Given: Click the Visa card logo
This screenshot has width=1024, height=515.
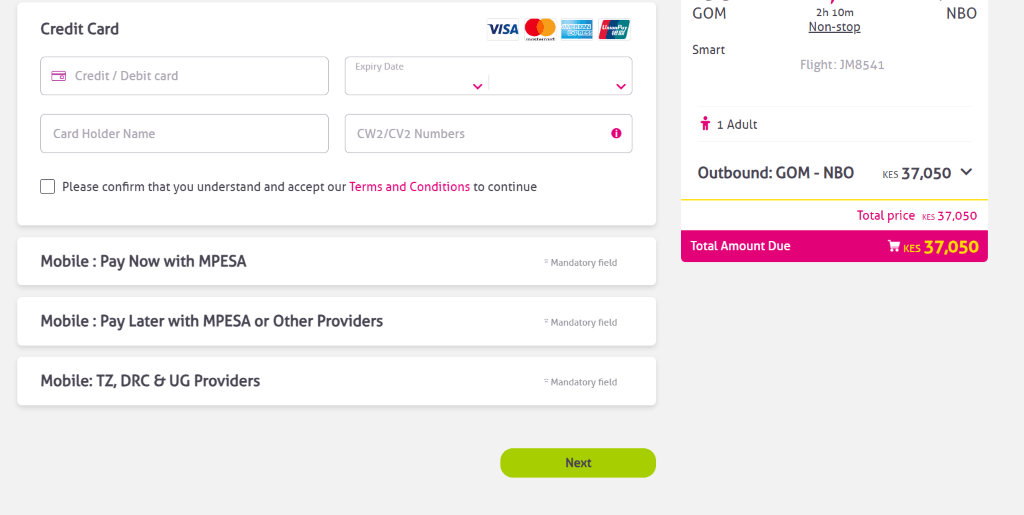Looking at the screenshot, I should click(503, 29).
